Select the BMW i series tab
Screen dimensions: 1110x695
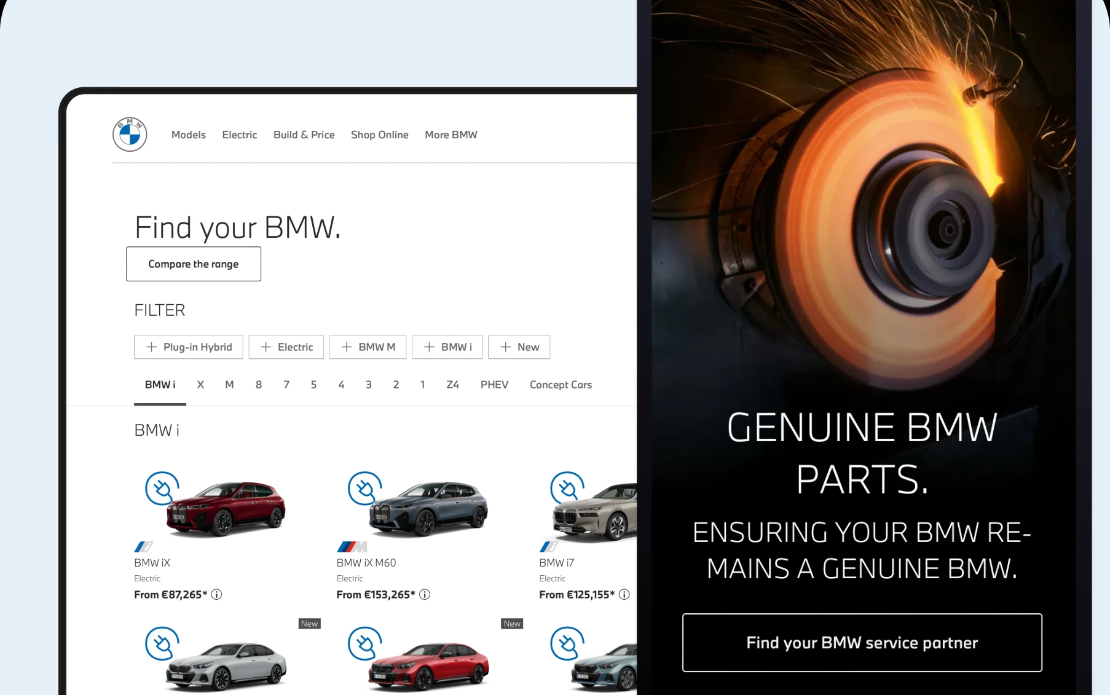[x=160, y=385]
